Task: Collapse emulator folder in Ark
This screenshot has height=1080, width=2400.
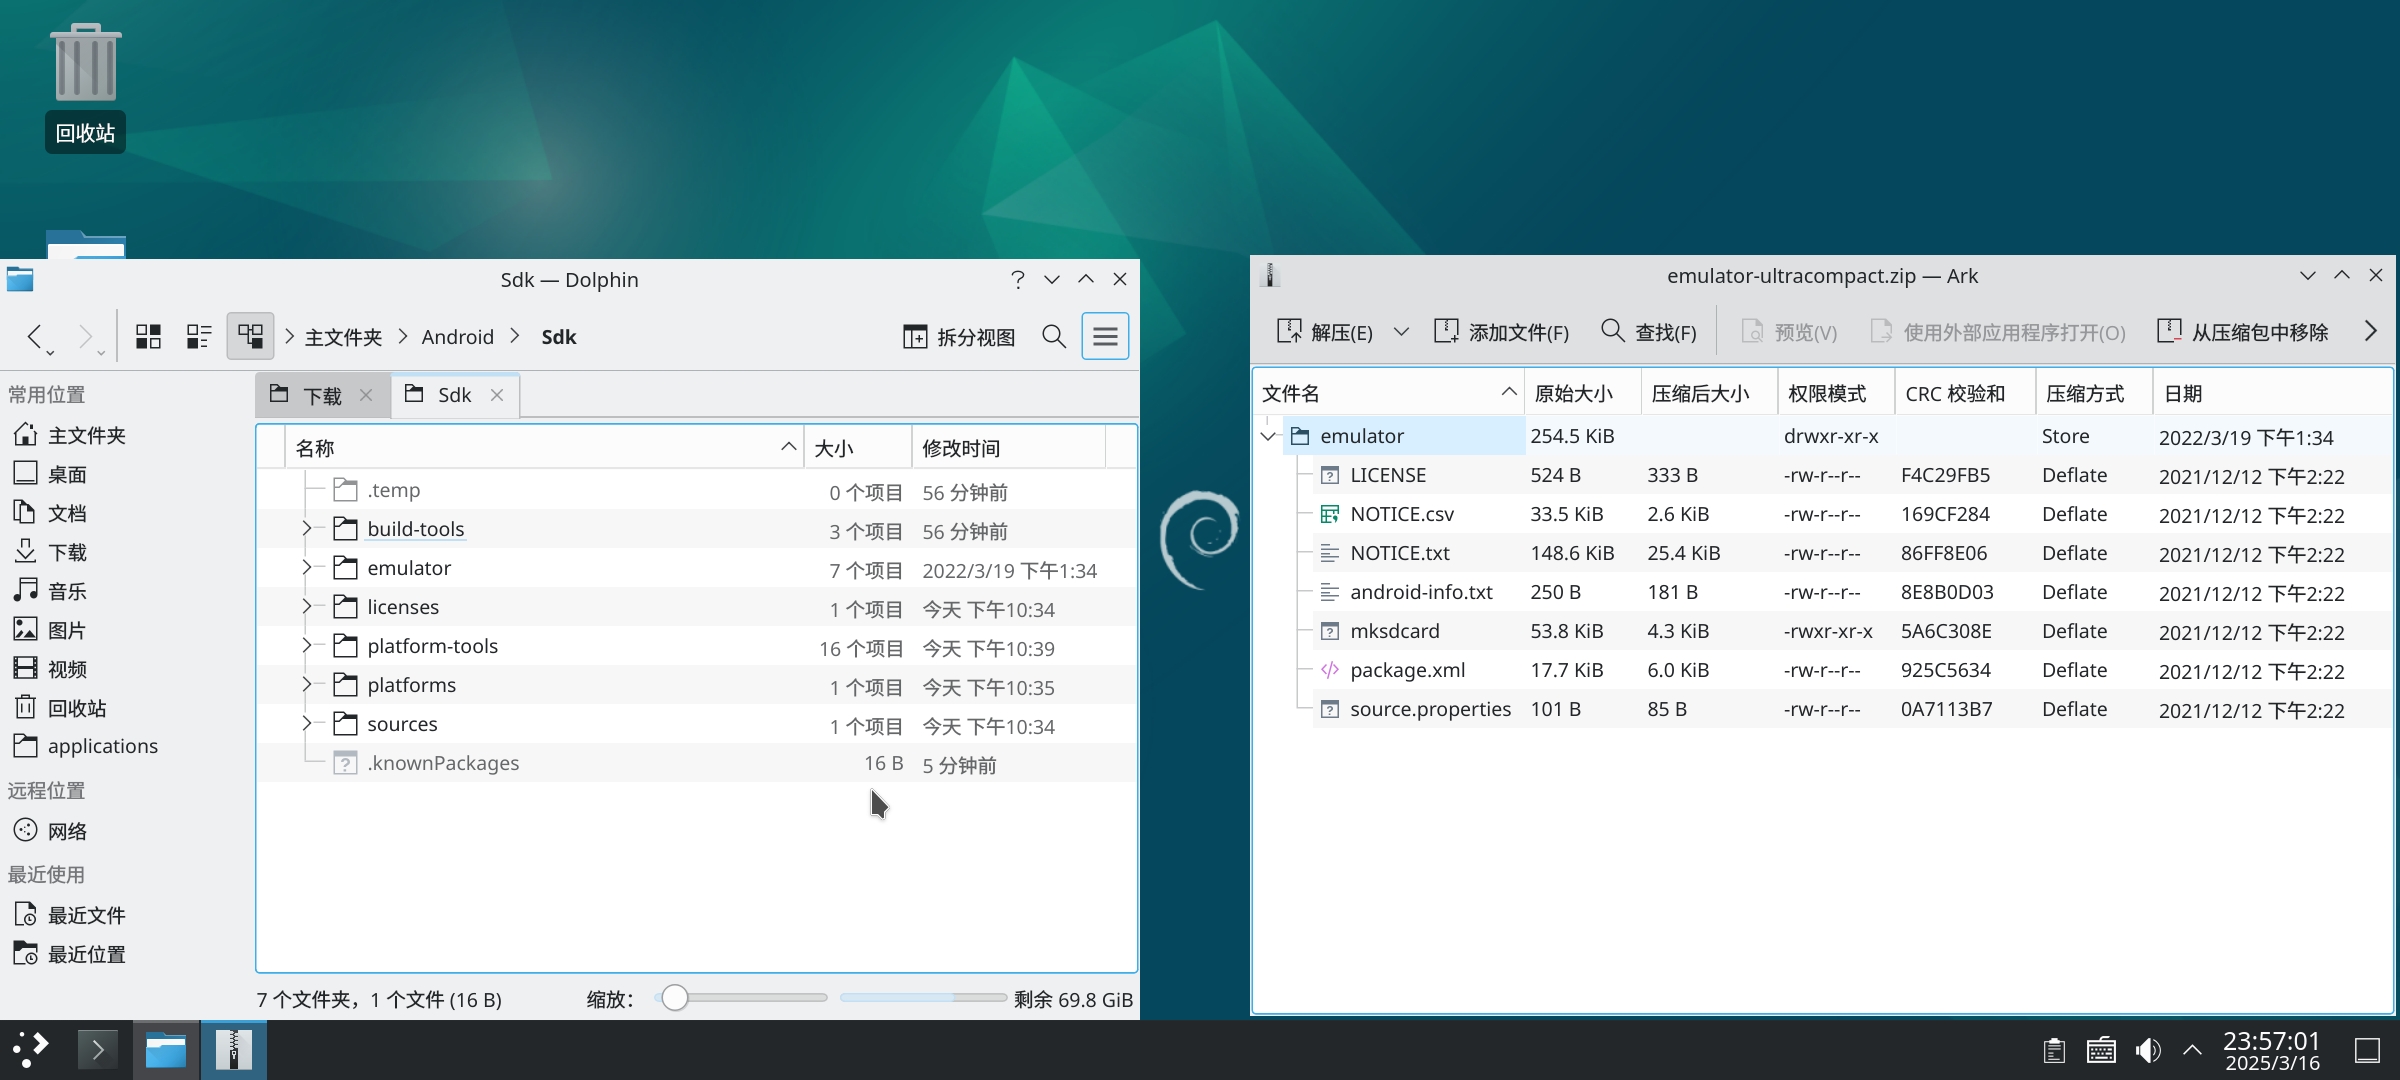Action: click(x=1268, y=436)
